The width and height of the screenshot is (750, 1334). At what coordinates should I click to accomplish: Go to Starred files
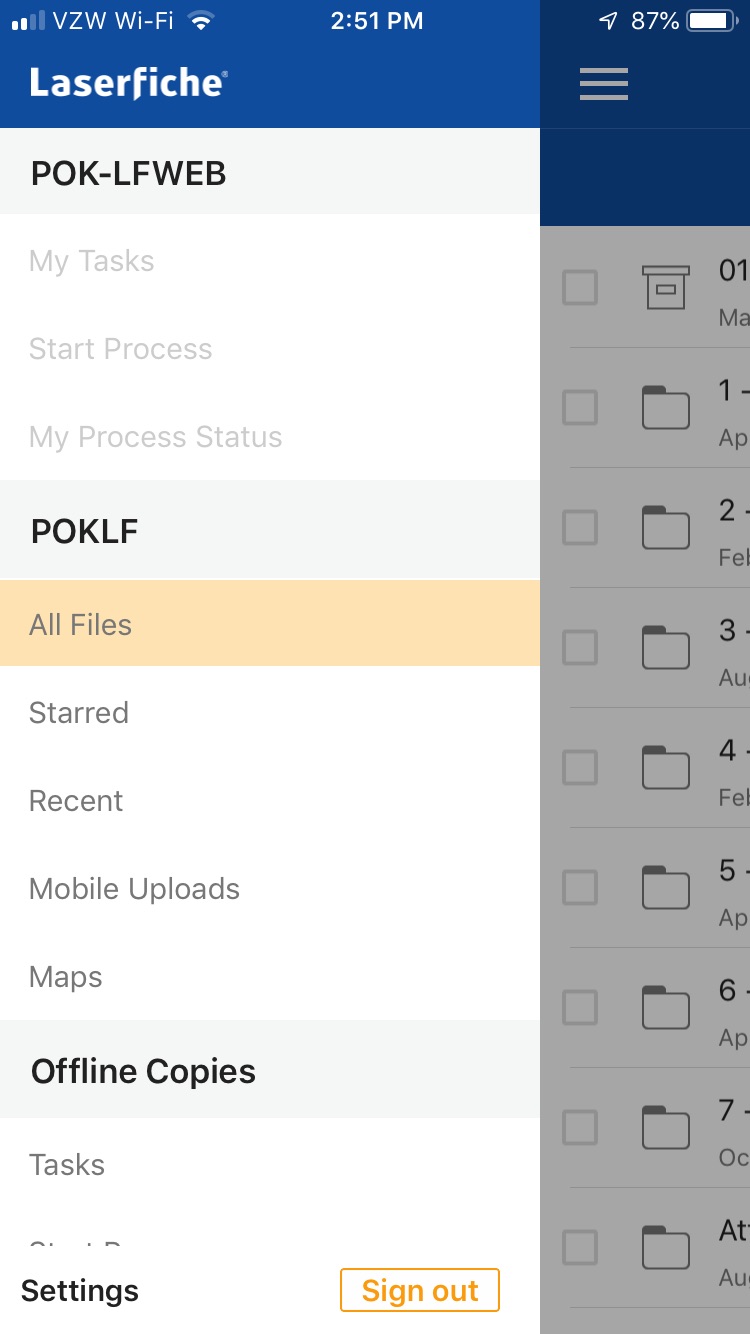tap(79, 713)
